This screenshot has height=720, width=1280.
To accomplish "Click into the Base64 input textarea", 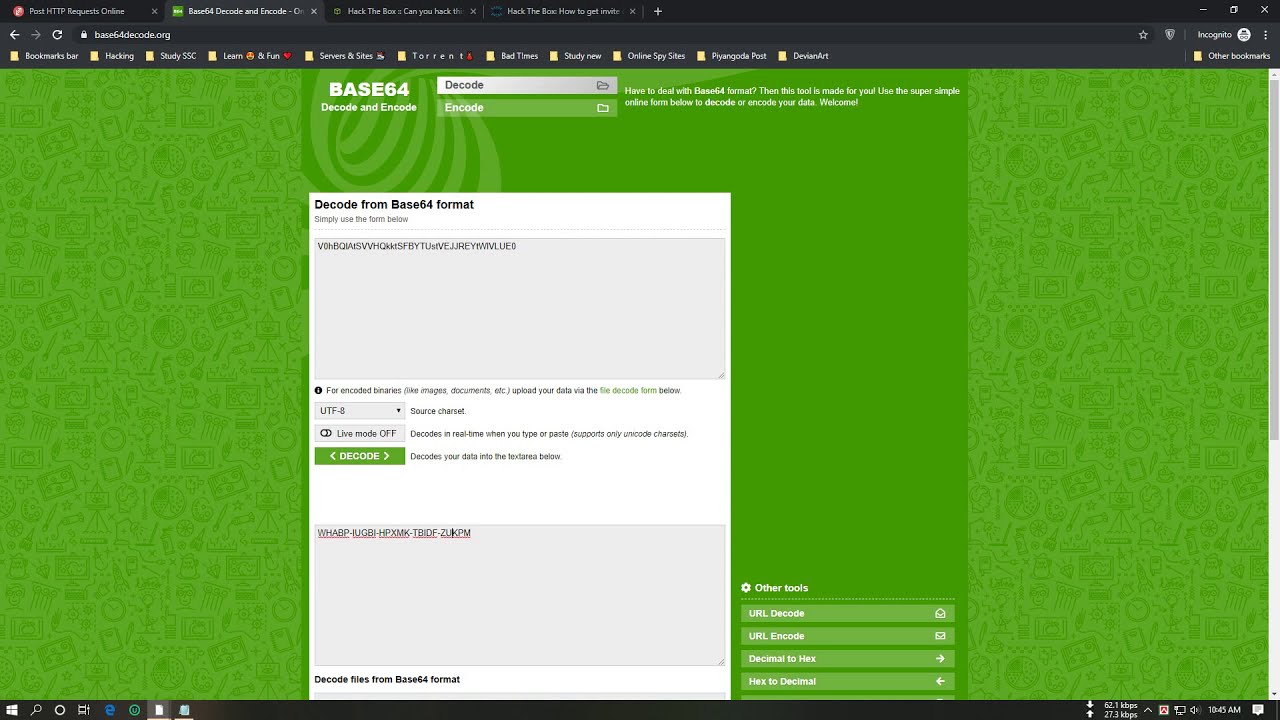I will pos(519,308).
